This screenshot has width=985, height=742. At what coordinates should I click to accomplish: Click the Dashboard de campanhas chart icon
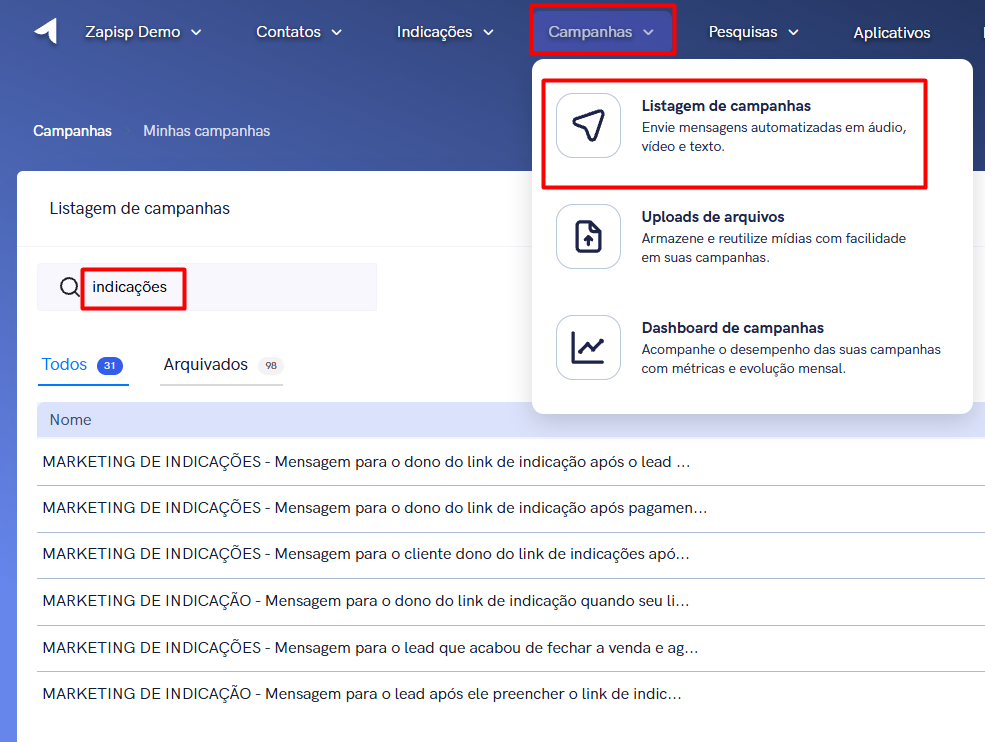589,347
